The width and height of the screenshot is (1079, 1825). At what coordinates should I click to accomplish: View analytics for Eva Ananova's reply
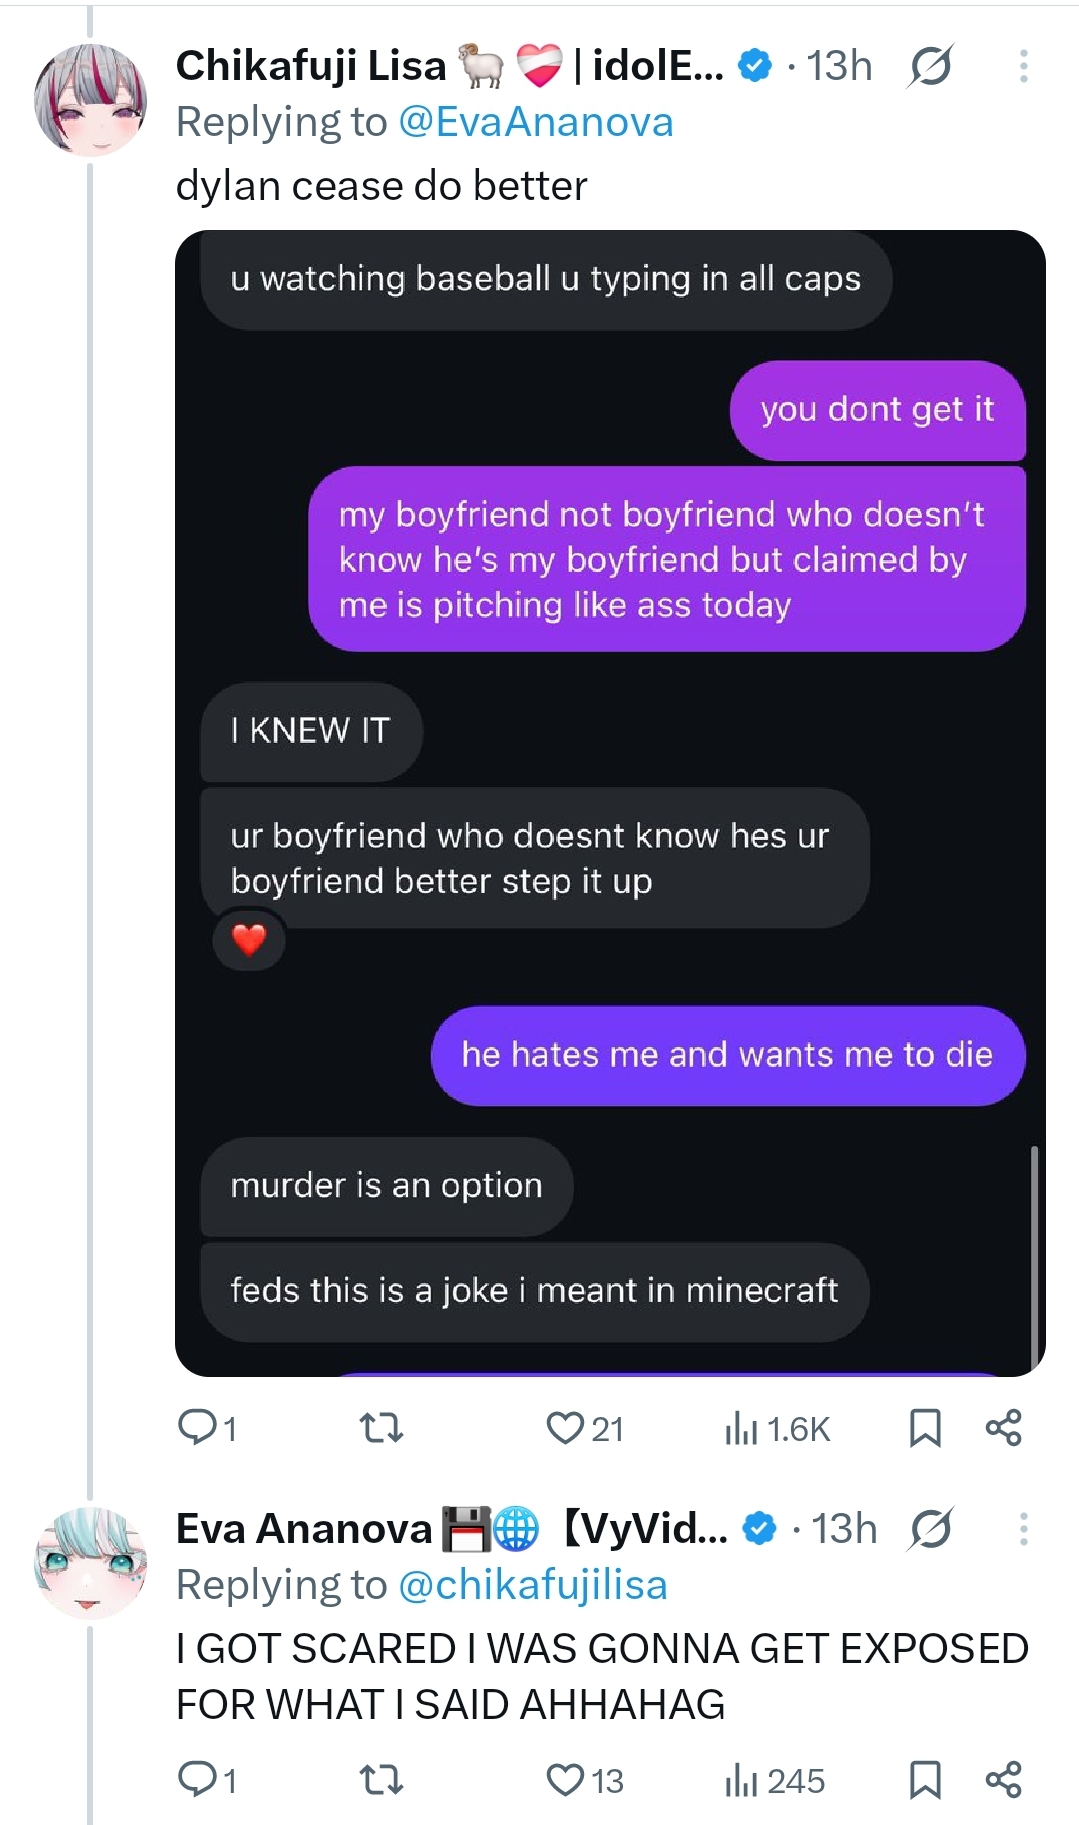[741, 1781]
